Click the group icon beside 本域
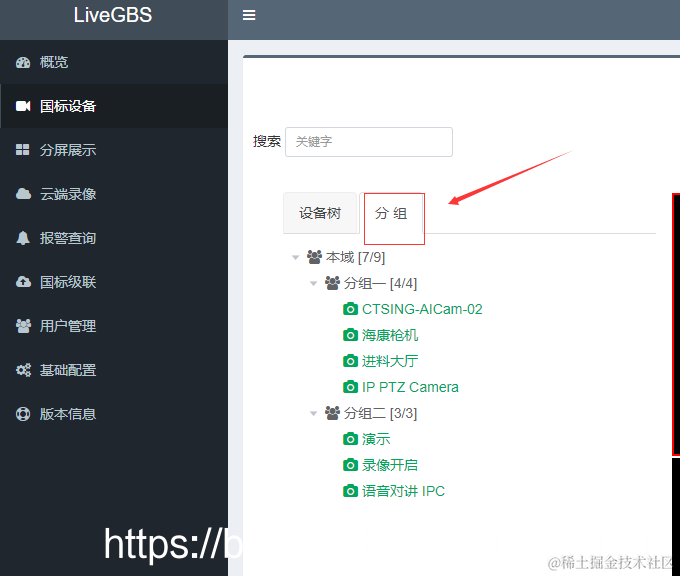The height and width of the screenshot is (576, 680). [314, 257]
